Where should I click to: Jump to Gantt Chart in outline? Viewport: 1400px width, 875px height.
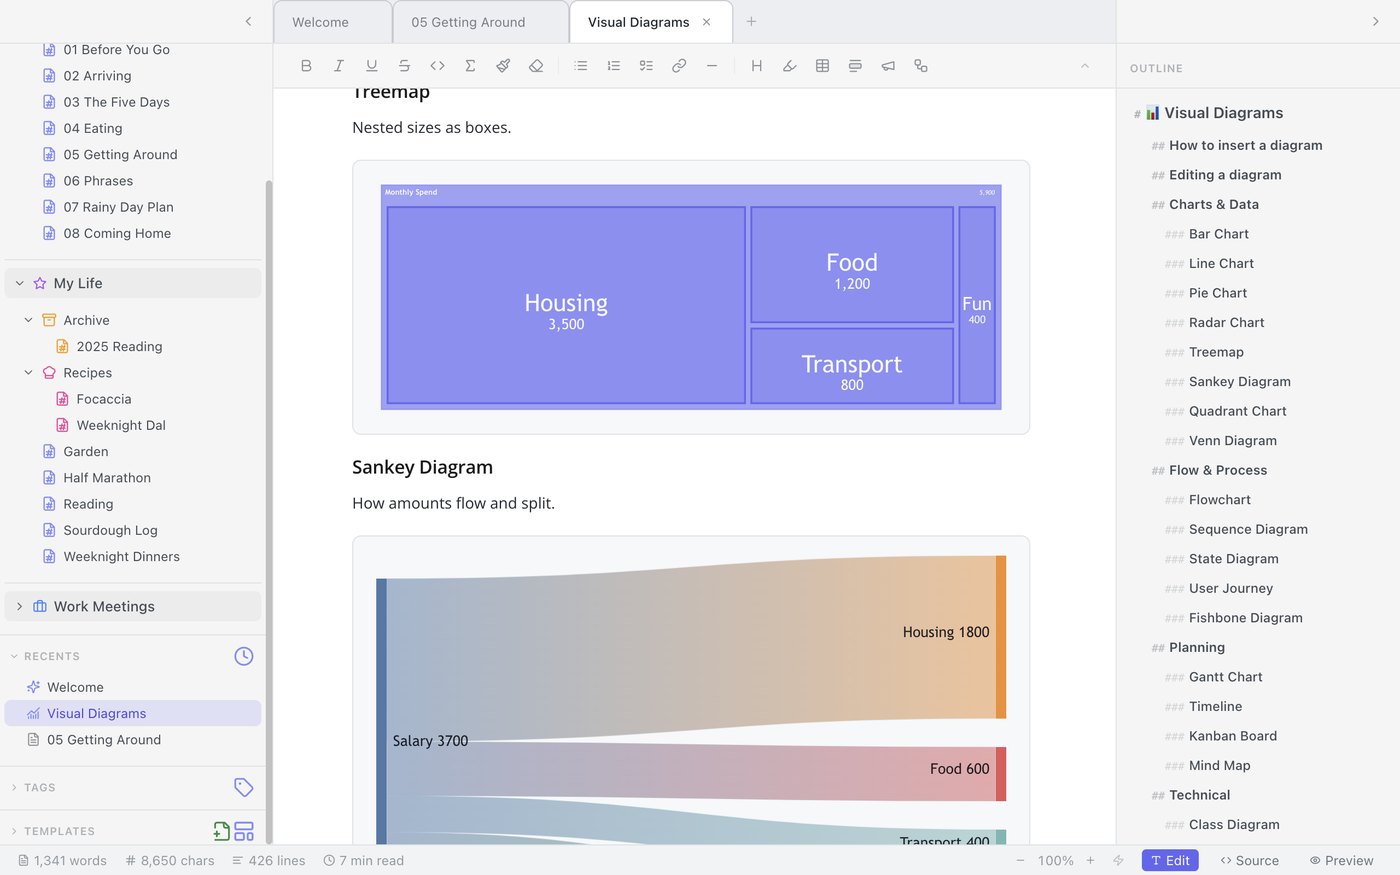[1226, 677]
